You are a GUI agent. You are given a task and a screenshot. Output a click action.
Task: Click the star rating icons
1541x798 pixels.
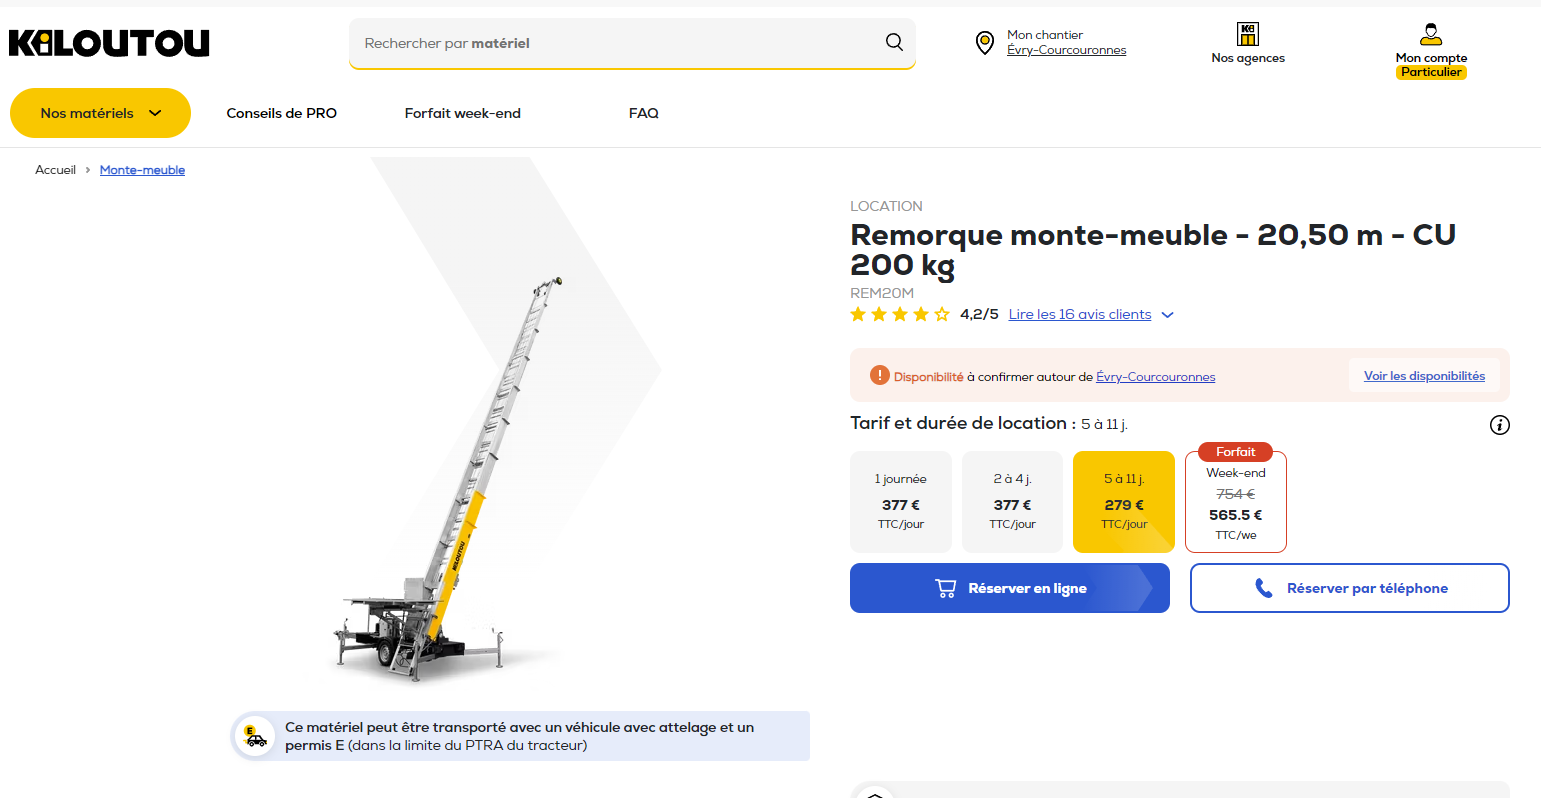click(x=899, y=315)
